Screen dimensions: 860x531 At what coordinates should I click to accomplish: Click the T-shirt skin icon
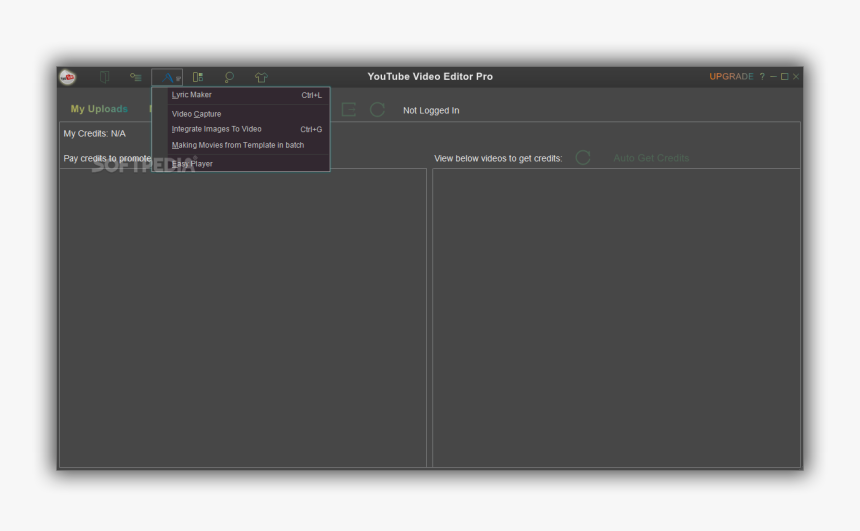pyautogui.click(x=261, y=77)
